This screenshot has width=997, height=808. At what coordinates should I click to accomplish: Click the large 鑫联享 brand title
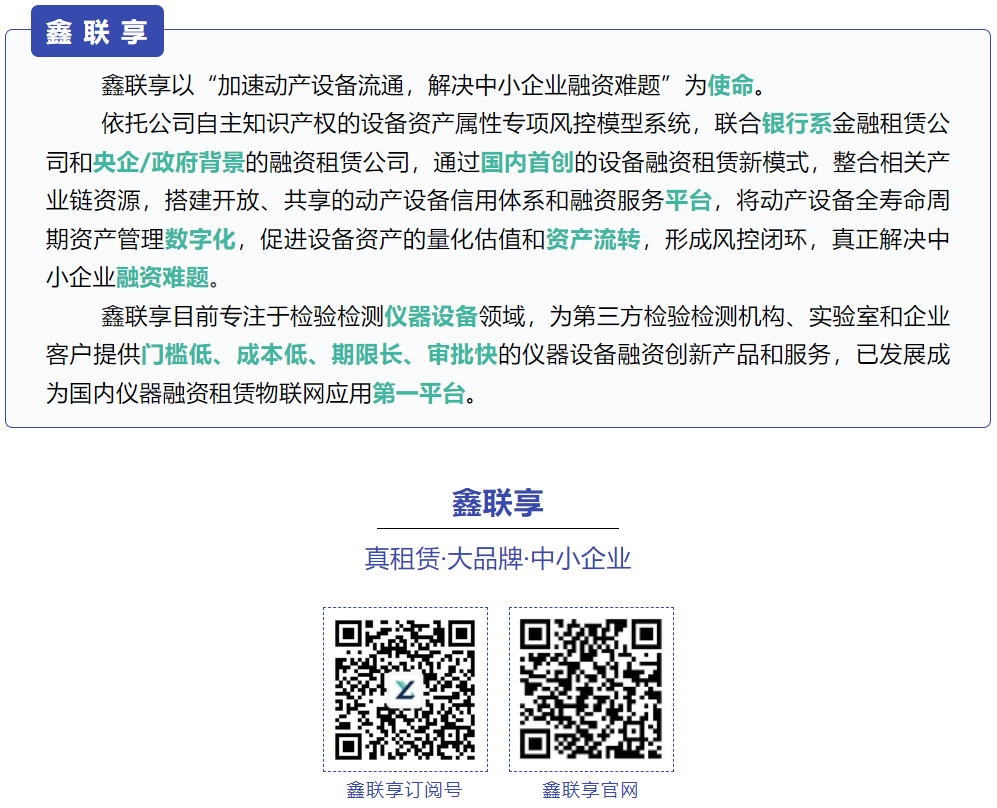(498, 503)
